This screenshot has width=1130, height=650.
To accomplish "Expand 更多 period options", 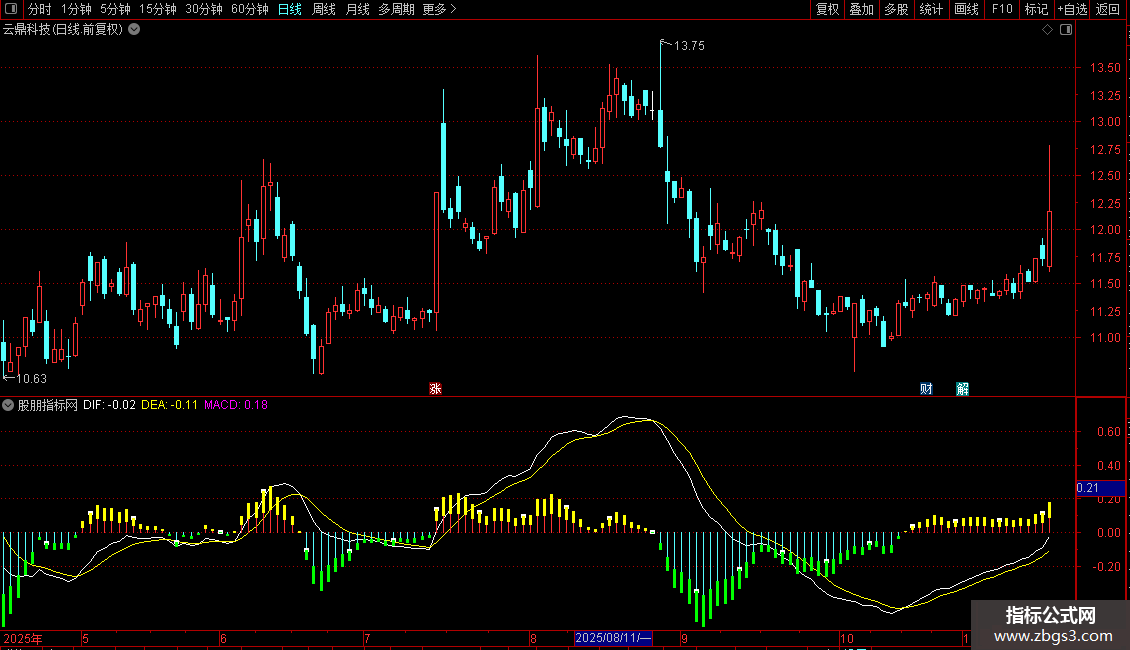I will point(439,9).
